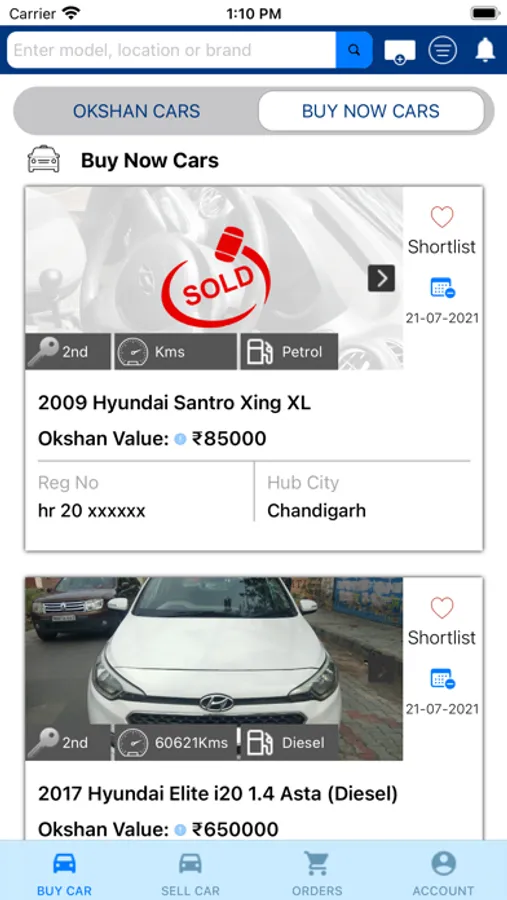The width and height of the screenshot is (507, 900).
Task: Show next photo arrow on Santro card
Action: (381, 278)
